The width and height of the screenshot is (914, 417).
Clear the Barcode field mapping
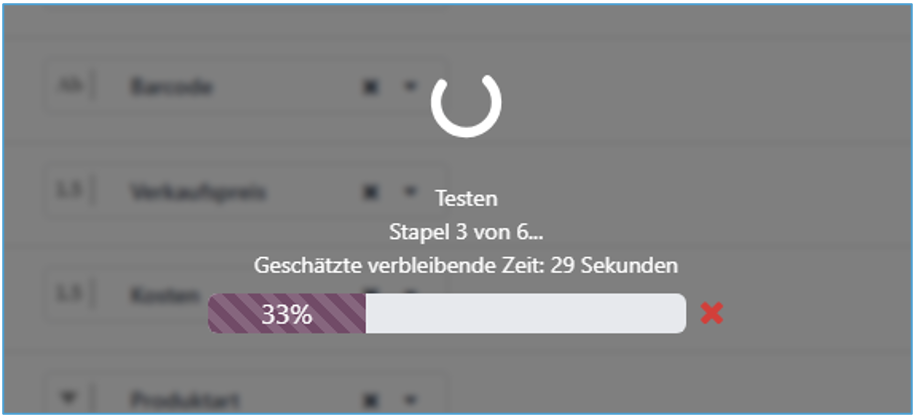[371, 87]
